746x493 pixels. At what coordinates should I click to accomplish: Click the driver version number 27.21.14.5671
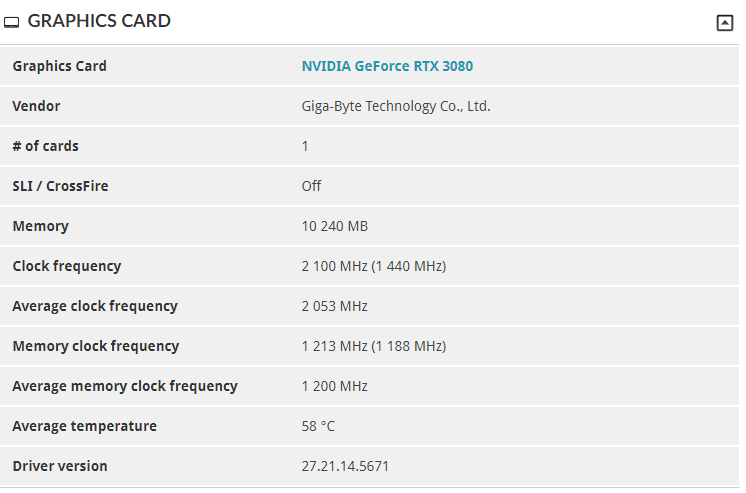pos(345,466)
